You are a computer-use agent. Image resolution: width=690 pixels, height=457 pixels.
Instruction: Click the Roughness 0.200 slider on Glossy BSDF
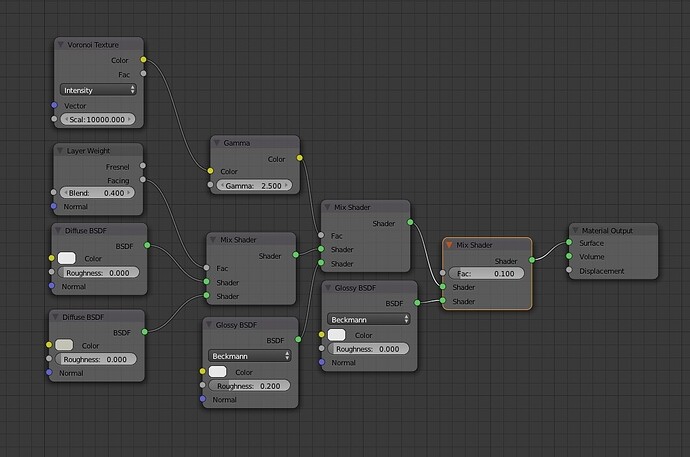tap(250, 386)
